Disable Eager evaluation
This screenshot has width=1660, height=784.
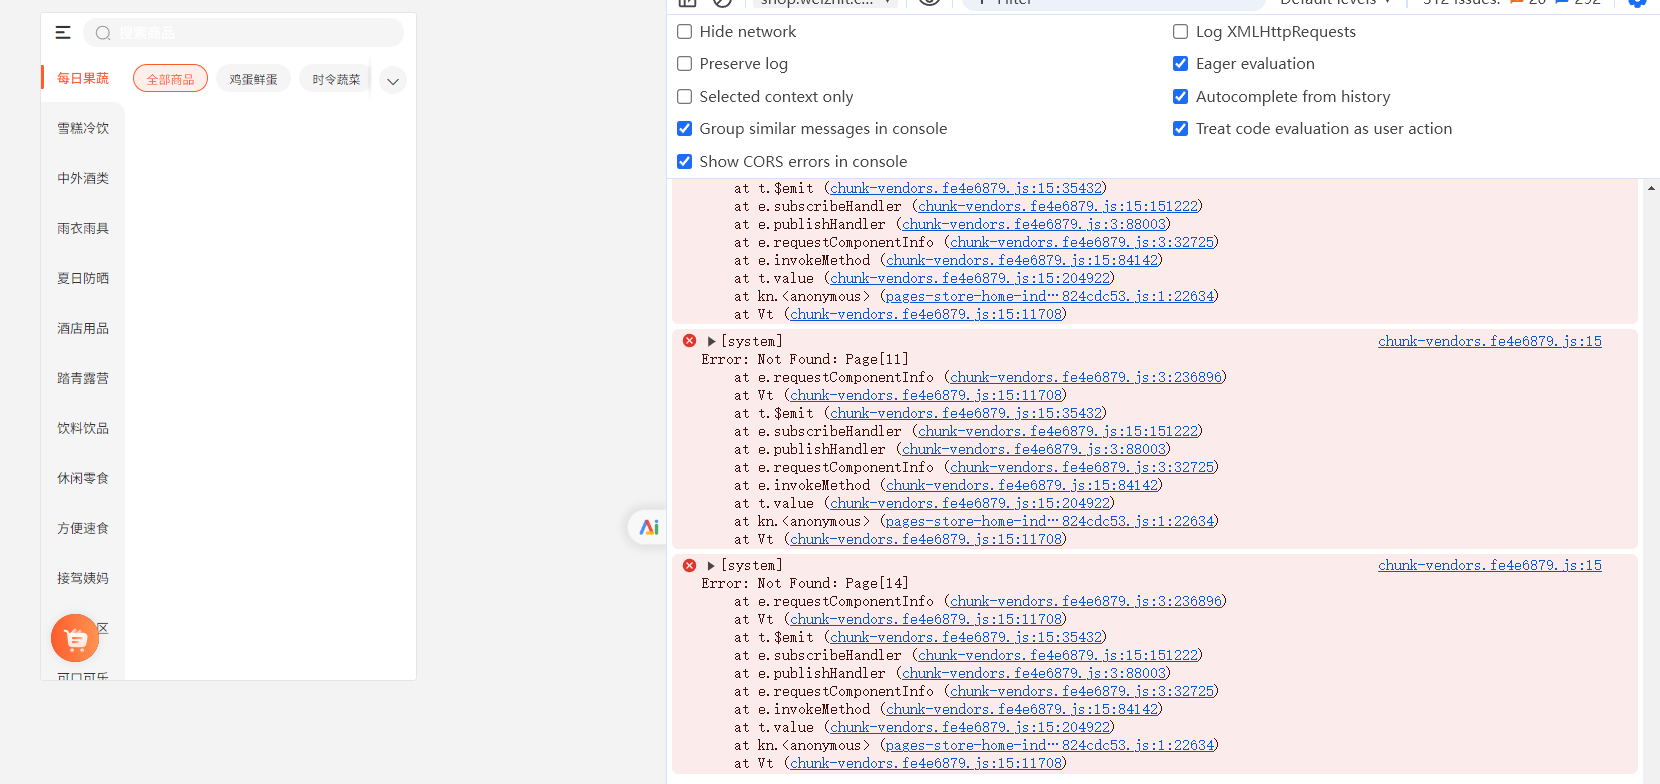1181,64
